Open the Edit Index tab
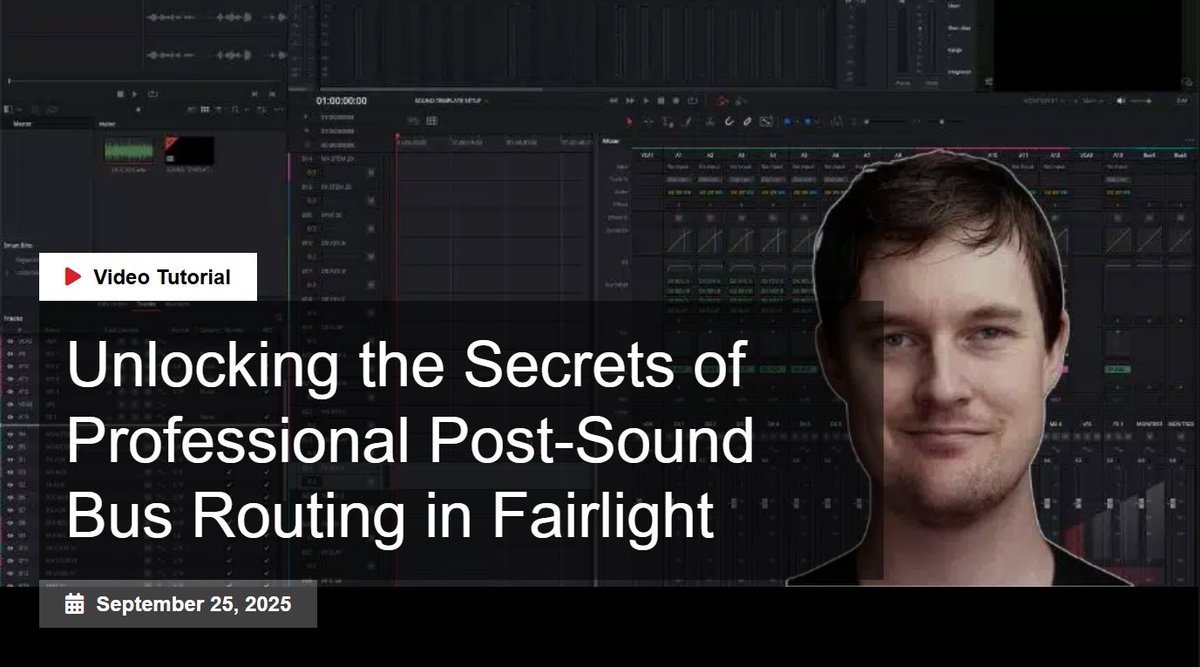This screenshot has height=667, width=1200. [x=111, y=304]
